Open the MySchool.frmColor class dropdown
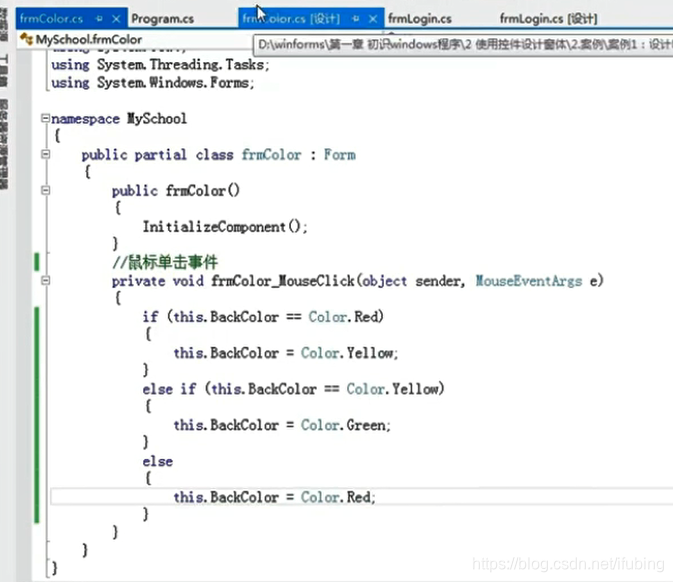The width and height of the screenshot is (673, 582). [134, 39]
